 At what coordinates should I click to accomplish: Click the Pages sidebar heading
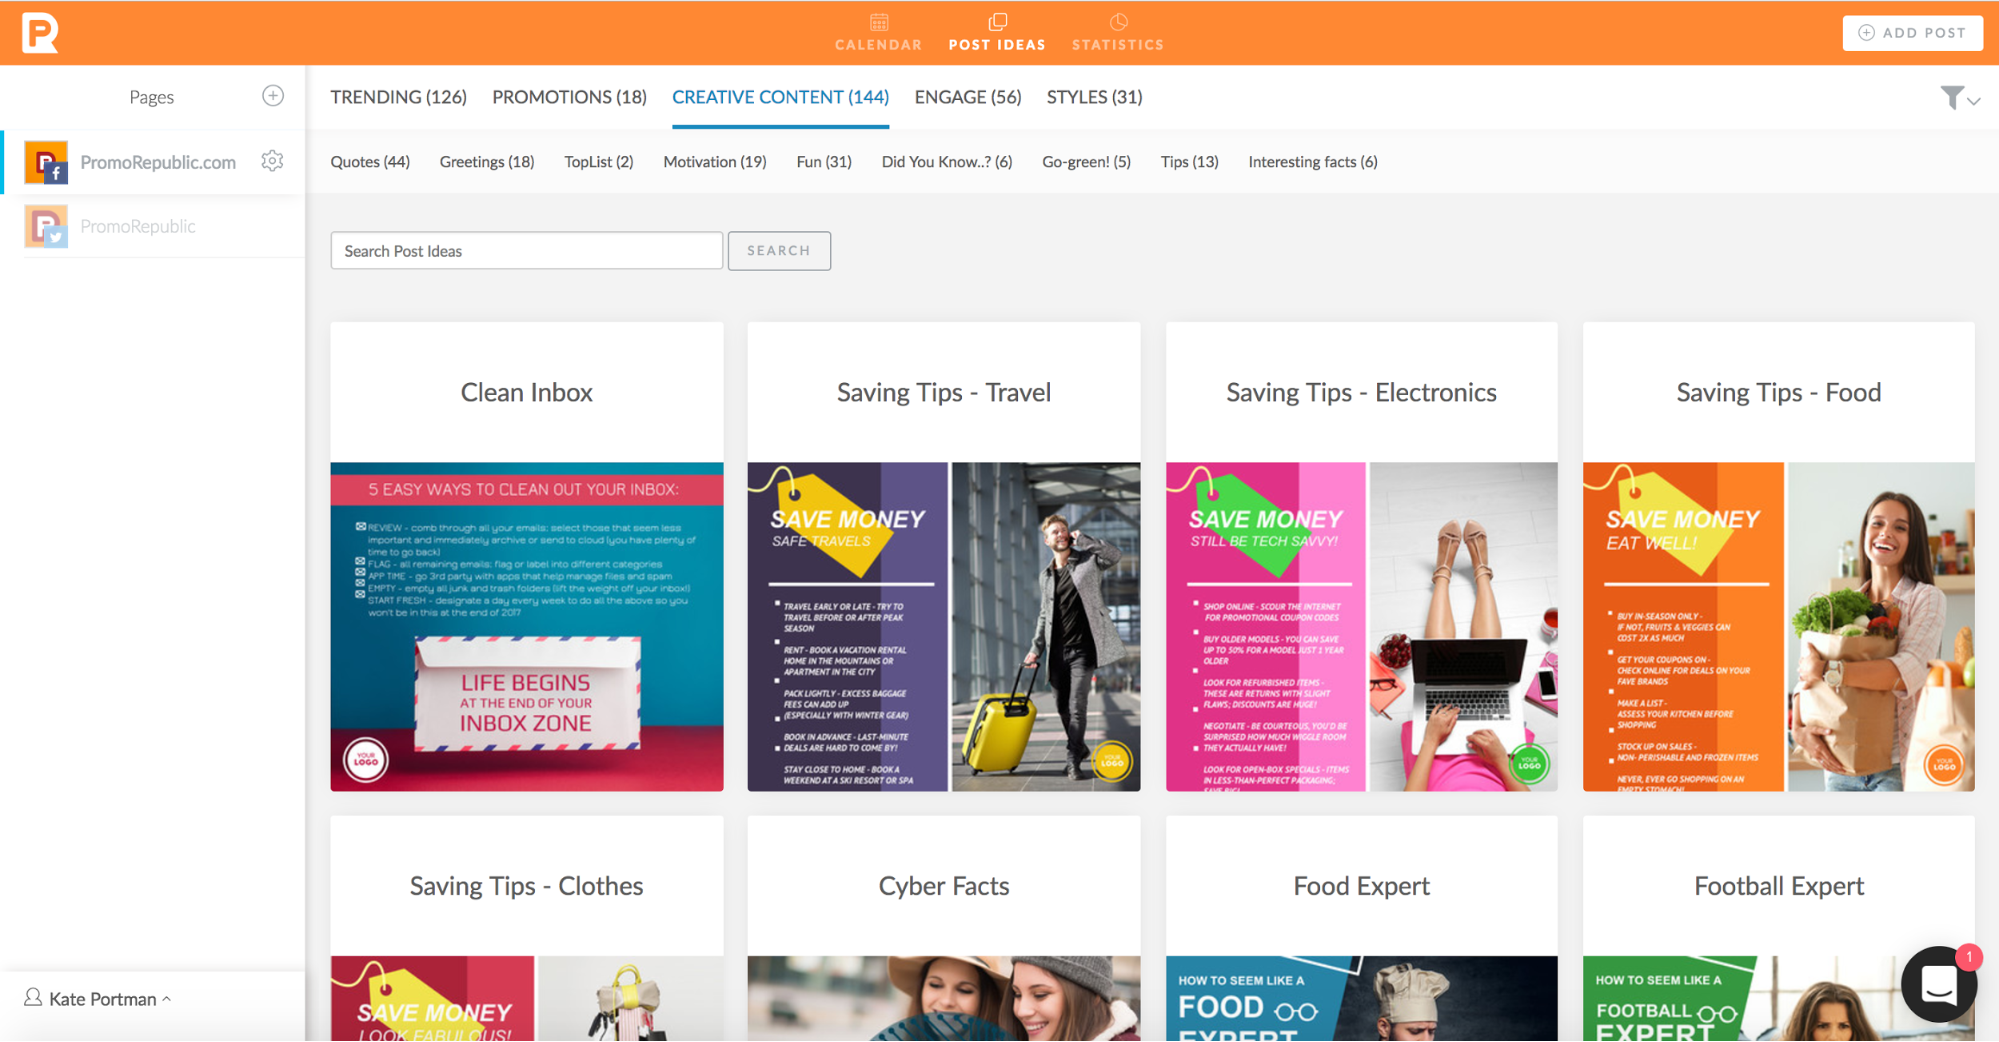click(x=151, y=97)
